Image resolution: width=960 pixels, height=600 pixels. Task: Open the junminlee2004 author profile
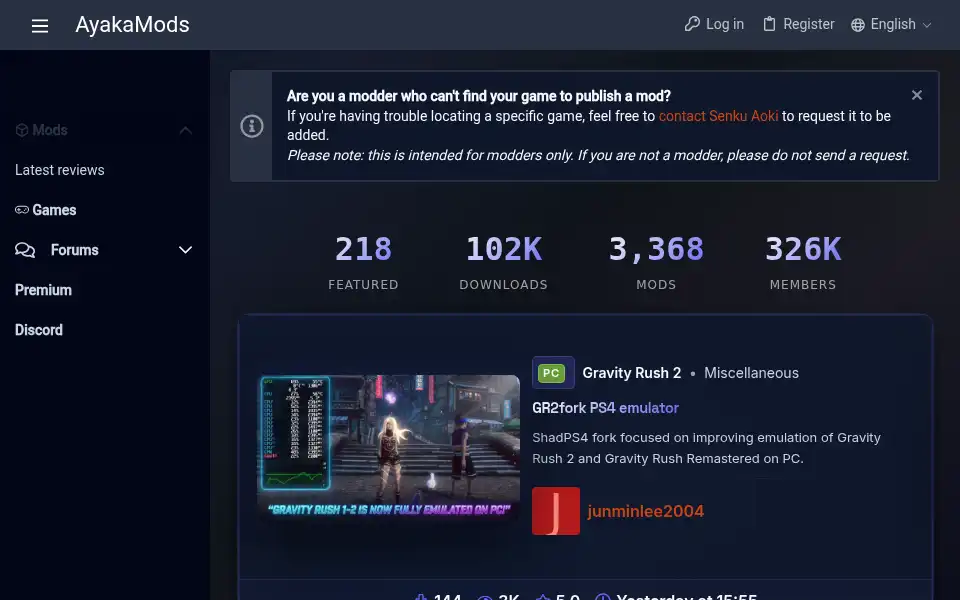point(645,511)
